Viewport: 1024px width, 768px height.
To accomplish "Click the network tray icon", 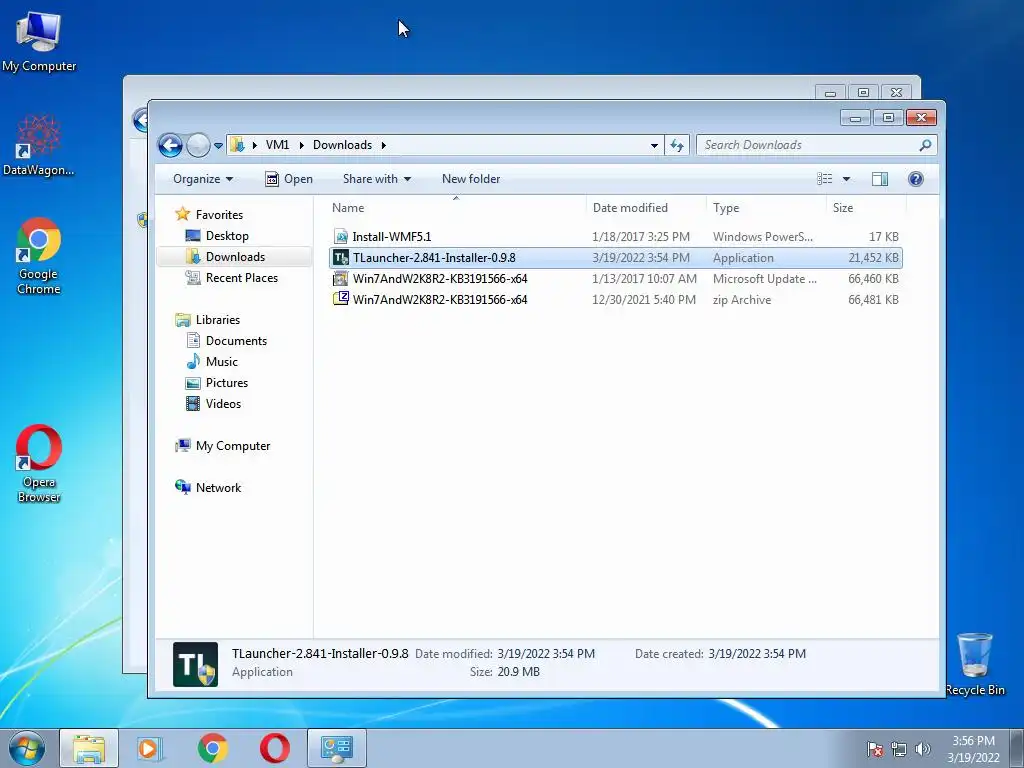I will tap(899, 749).
